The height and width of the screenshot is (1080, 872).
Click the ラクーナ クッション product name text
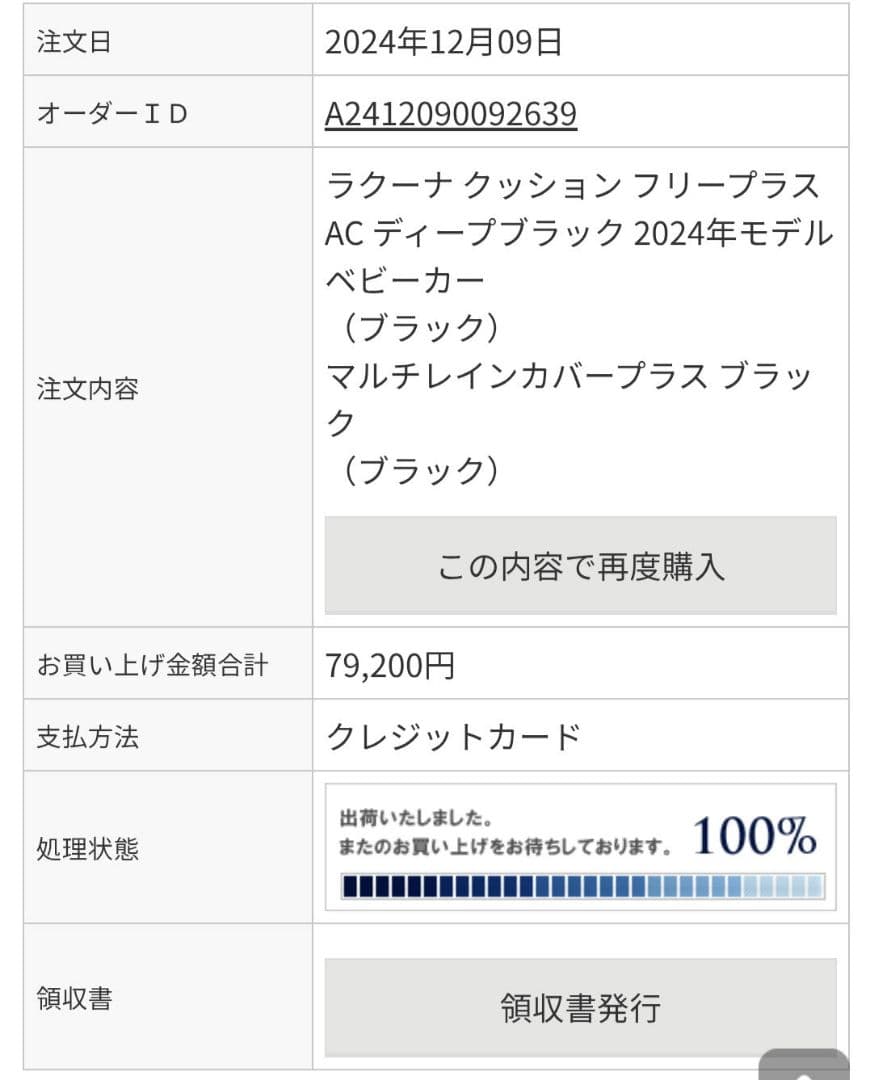570,183
